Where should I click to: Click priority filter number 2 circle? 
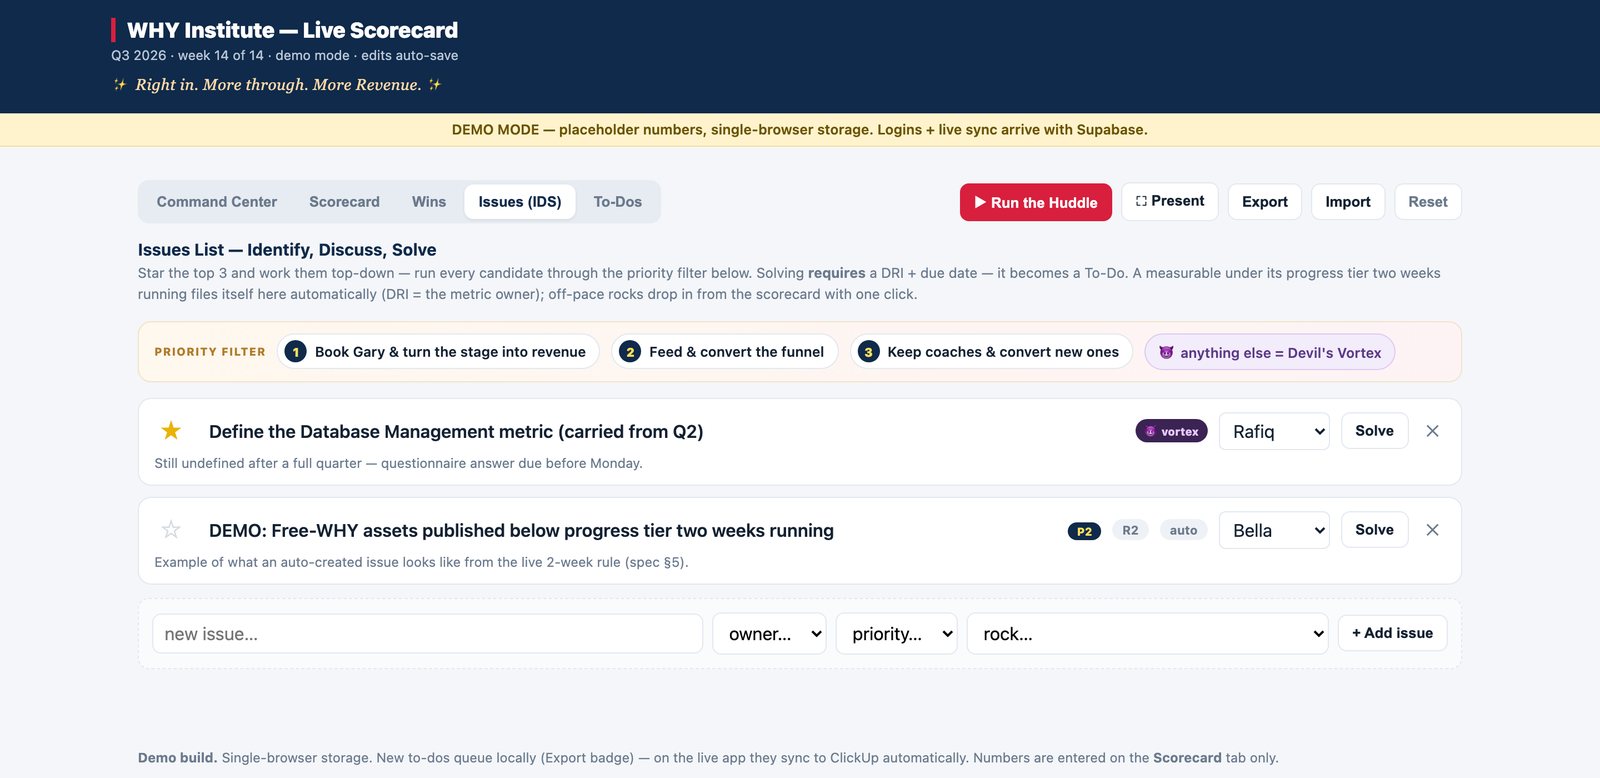pos(630,352)
